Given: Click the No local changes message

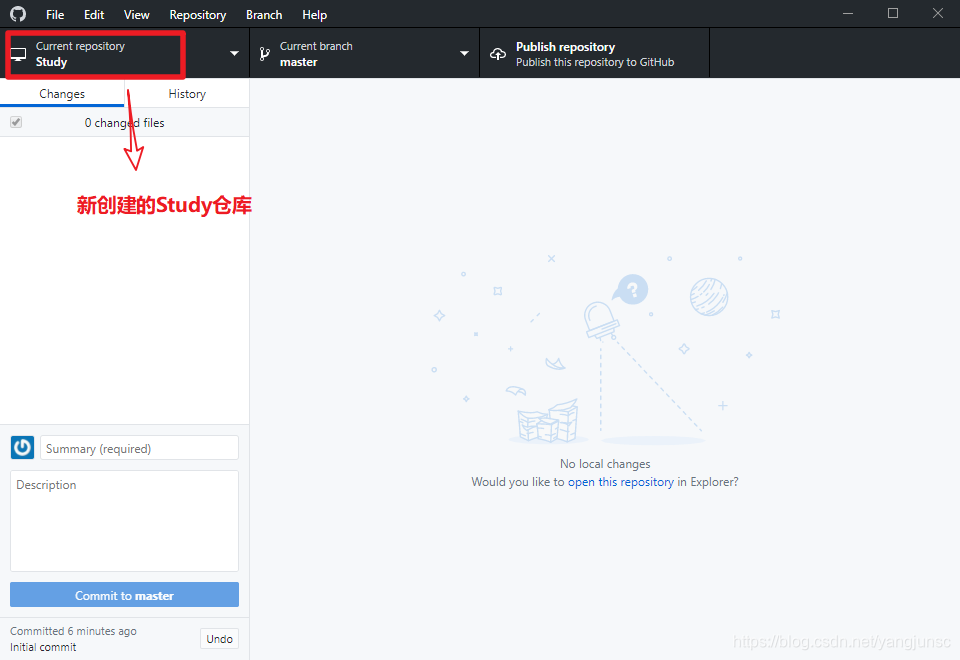Looking at the screenshot, I should 605,464.
